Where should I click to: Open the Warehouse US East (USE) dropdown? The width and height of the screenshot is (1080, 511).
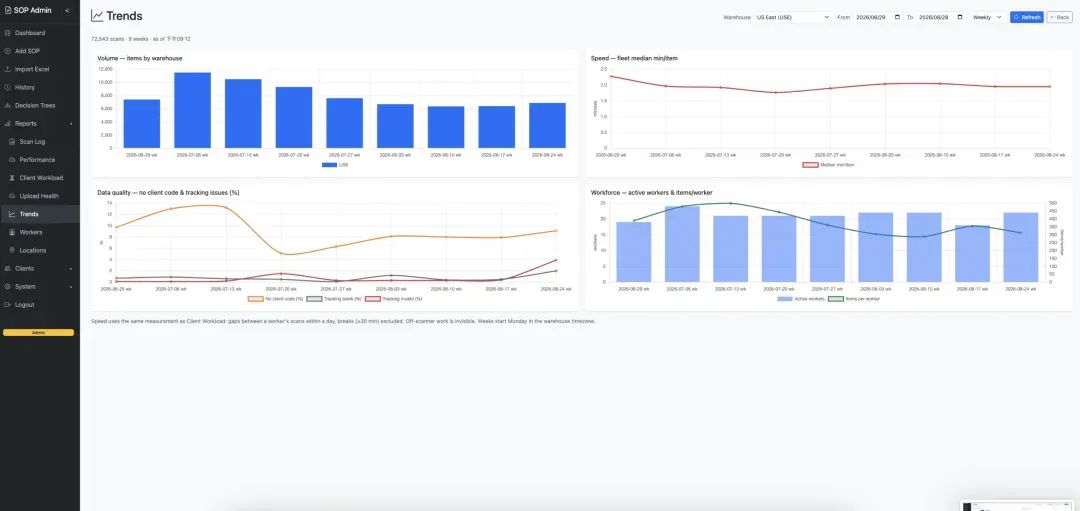coord(792,17)
